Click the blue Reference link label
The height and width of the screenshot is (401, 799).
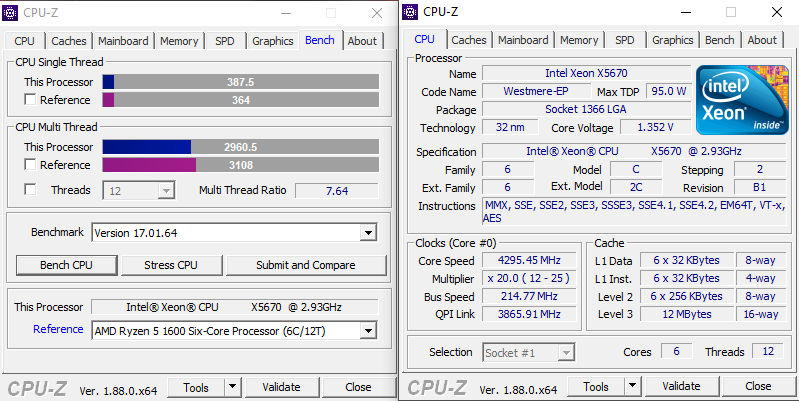pyautogui.click(x=58, y=329)
